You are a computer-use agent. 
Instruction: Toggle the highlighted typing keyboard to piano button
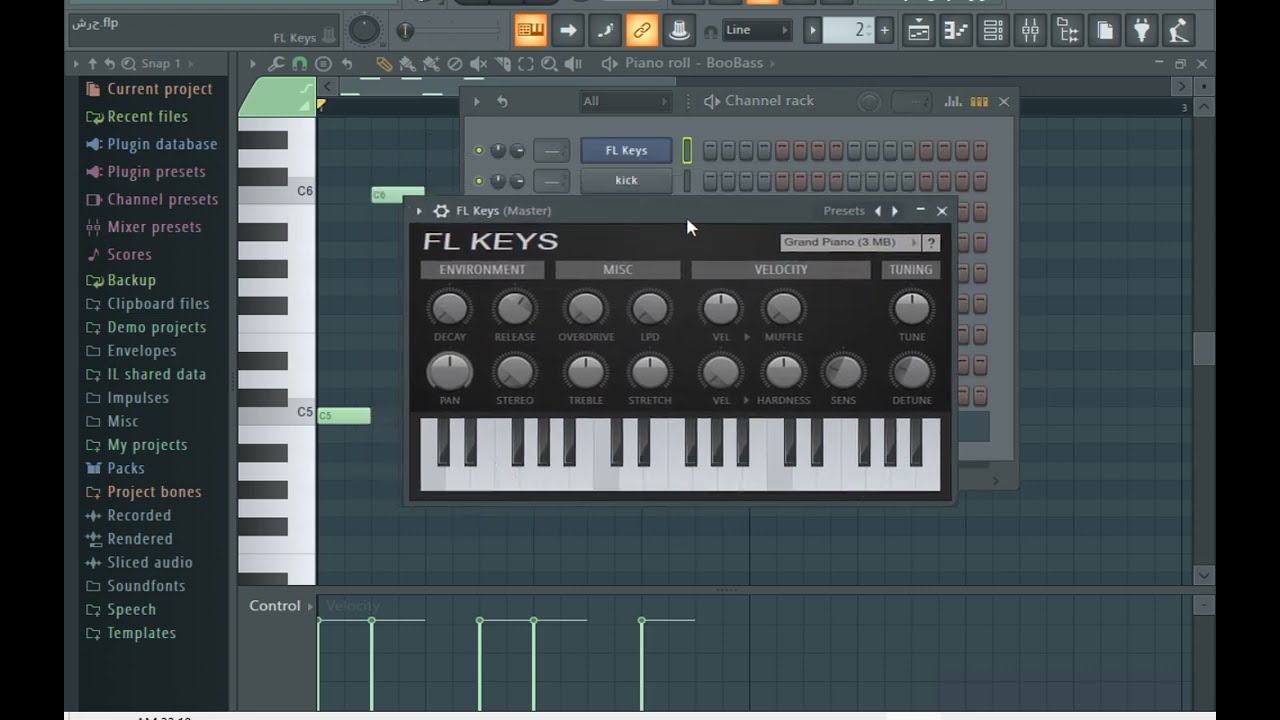531,30
